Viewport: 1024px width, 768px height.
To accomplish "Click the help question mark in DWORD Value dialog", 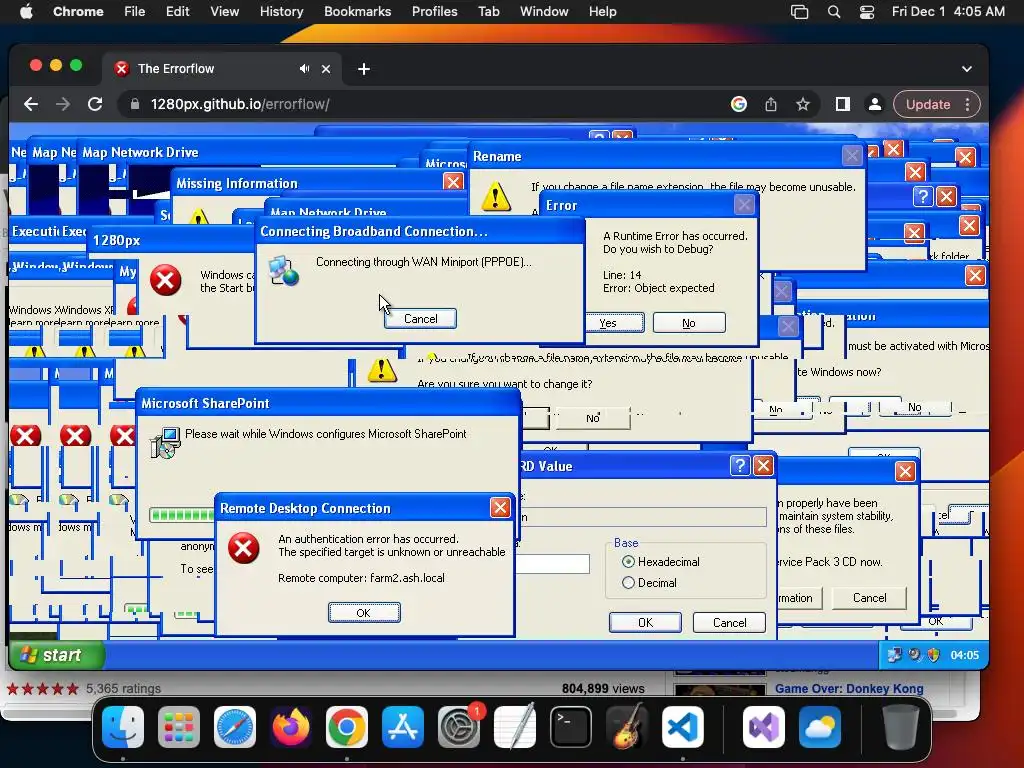I will click(739, 466).
